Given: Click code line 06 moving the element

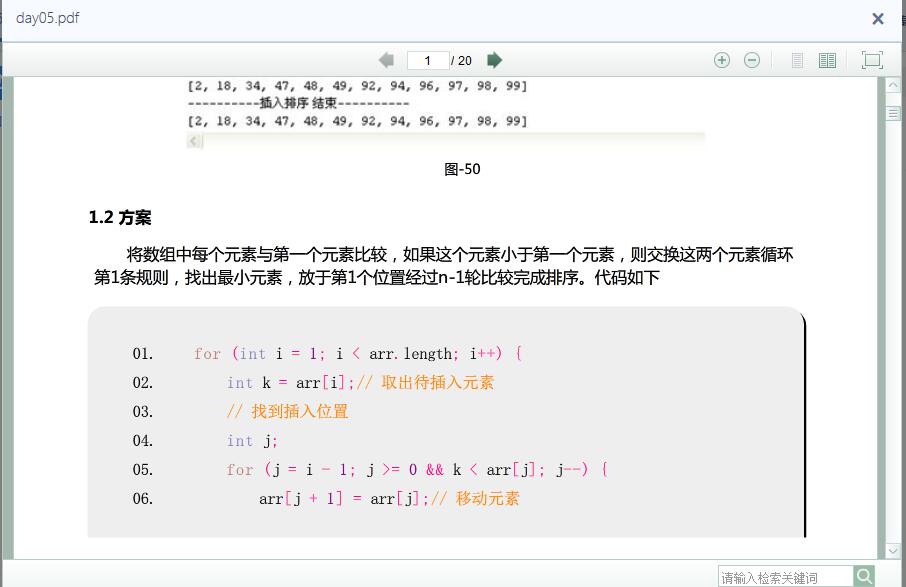Looking at the screenshot, I should [389, 499].
